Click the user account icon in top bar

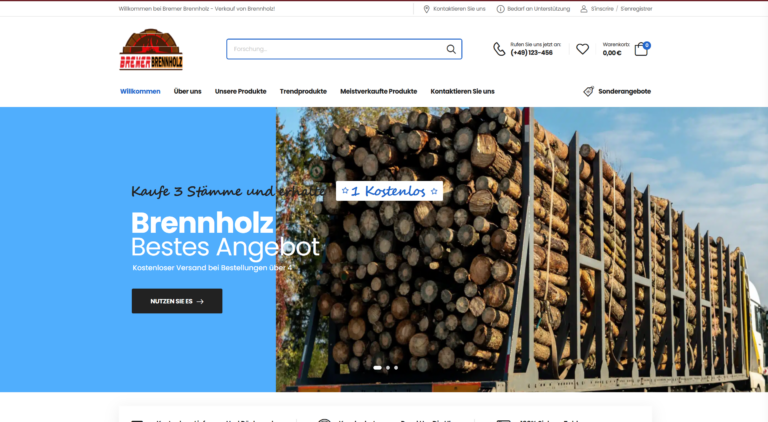coord(584,8)
